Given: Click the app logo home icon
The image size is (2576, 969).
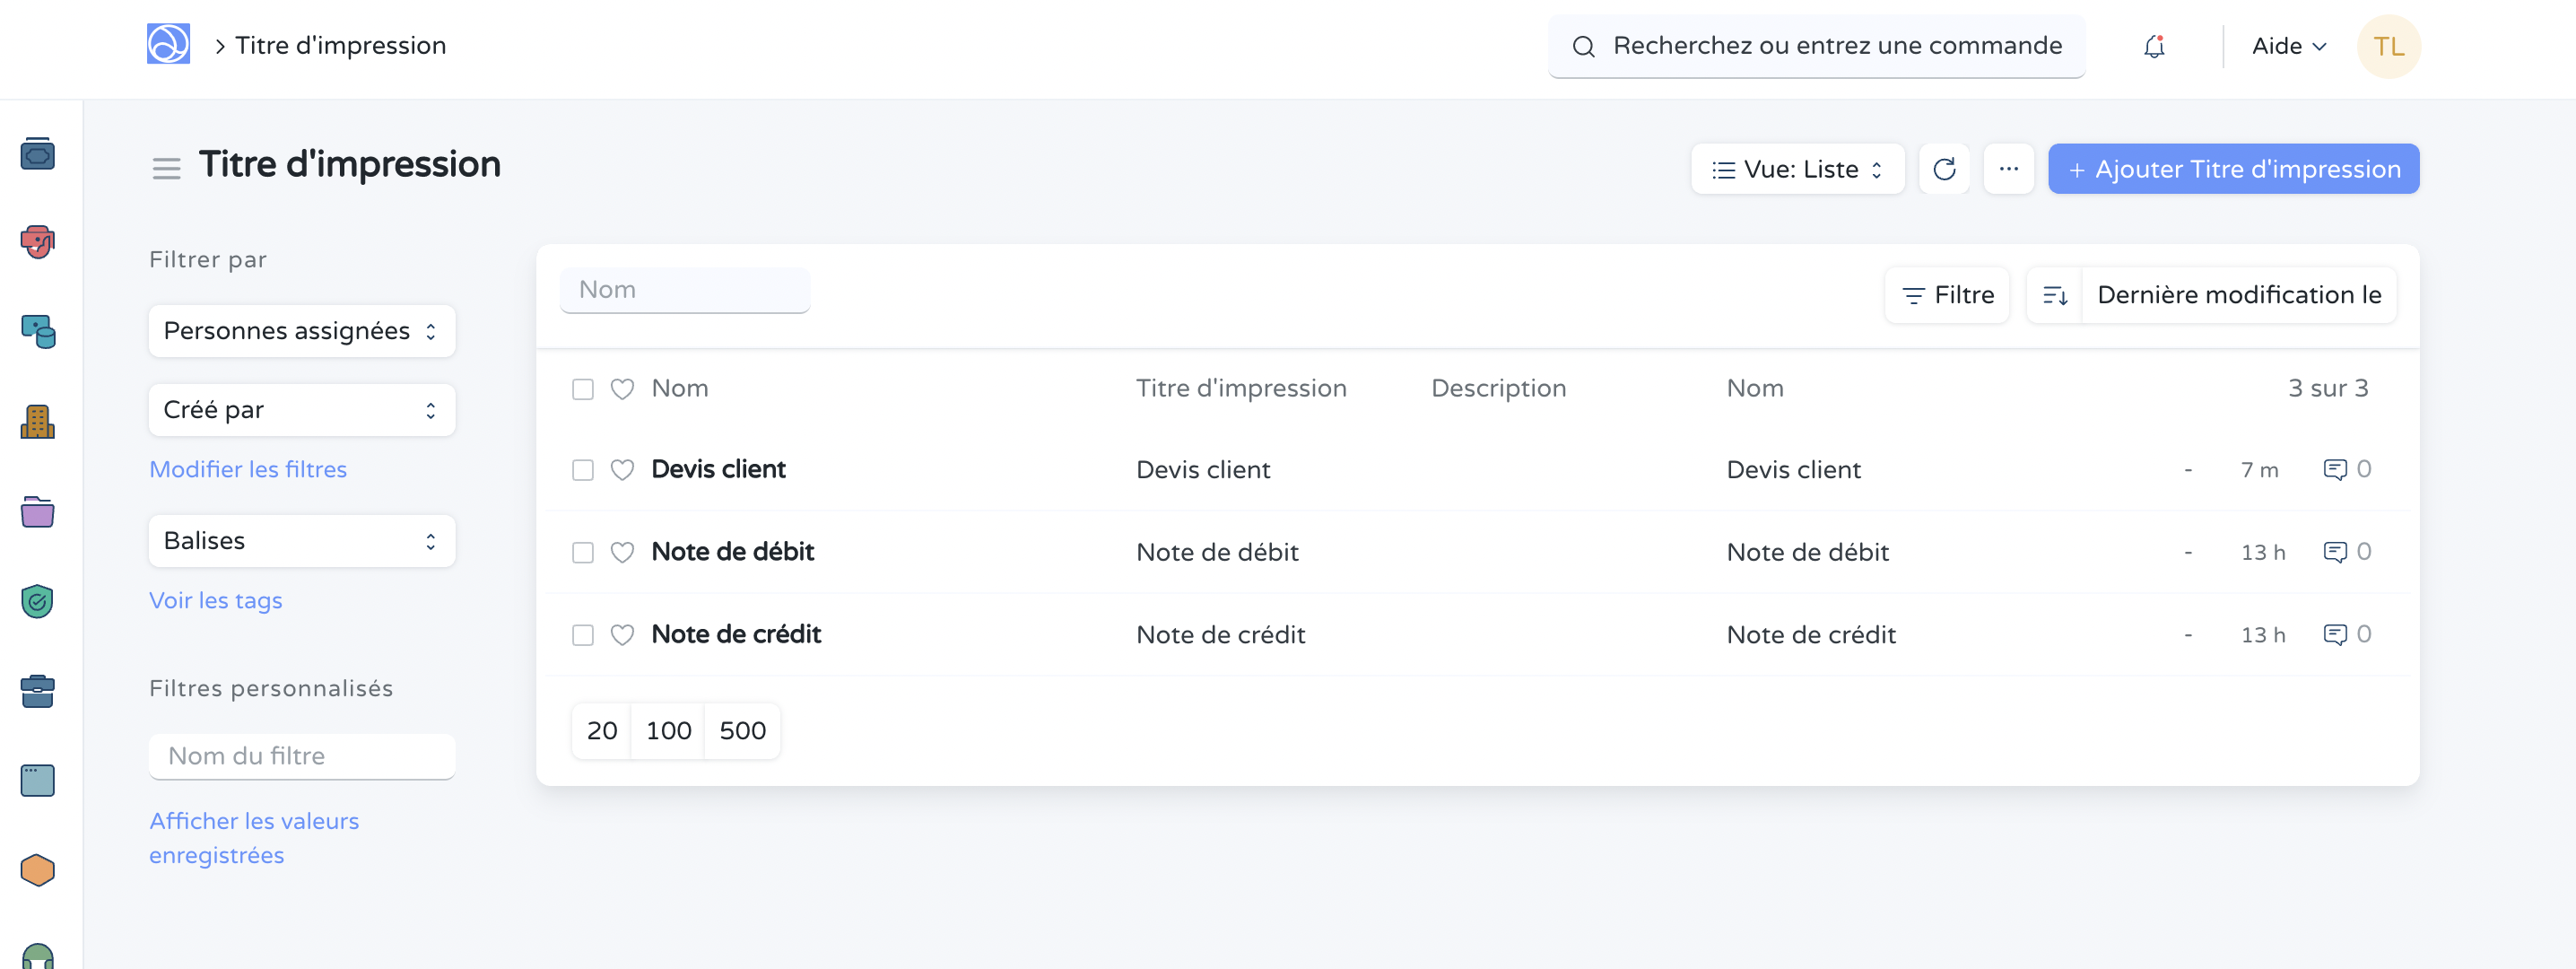Looking at the screenshot, I should [168, 45].
